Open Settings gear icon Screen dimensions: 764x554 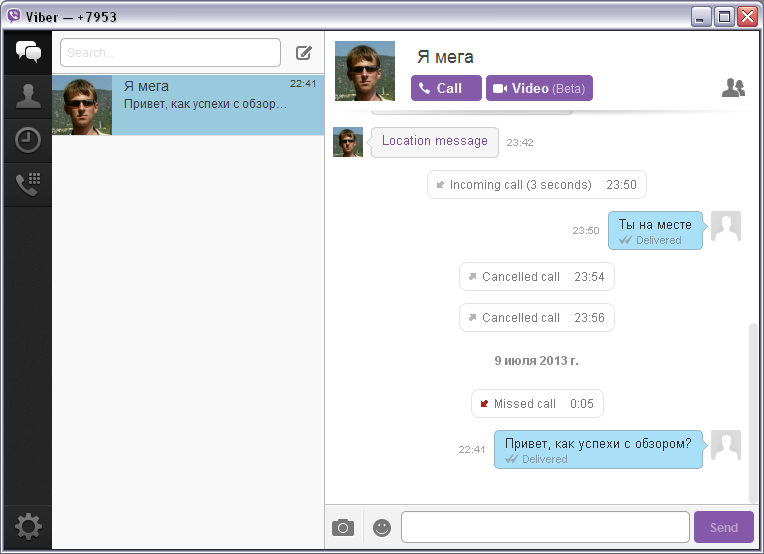28,527
